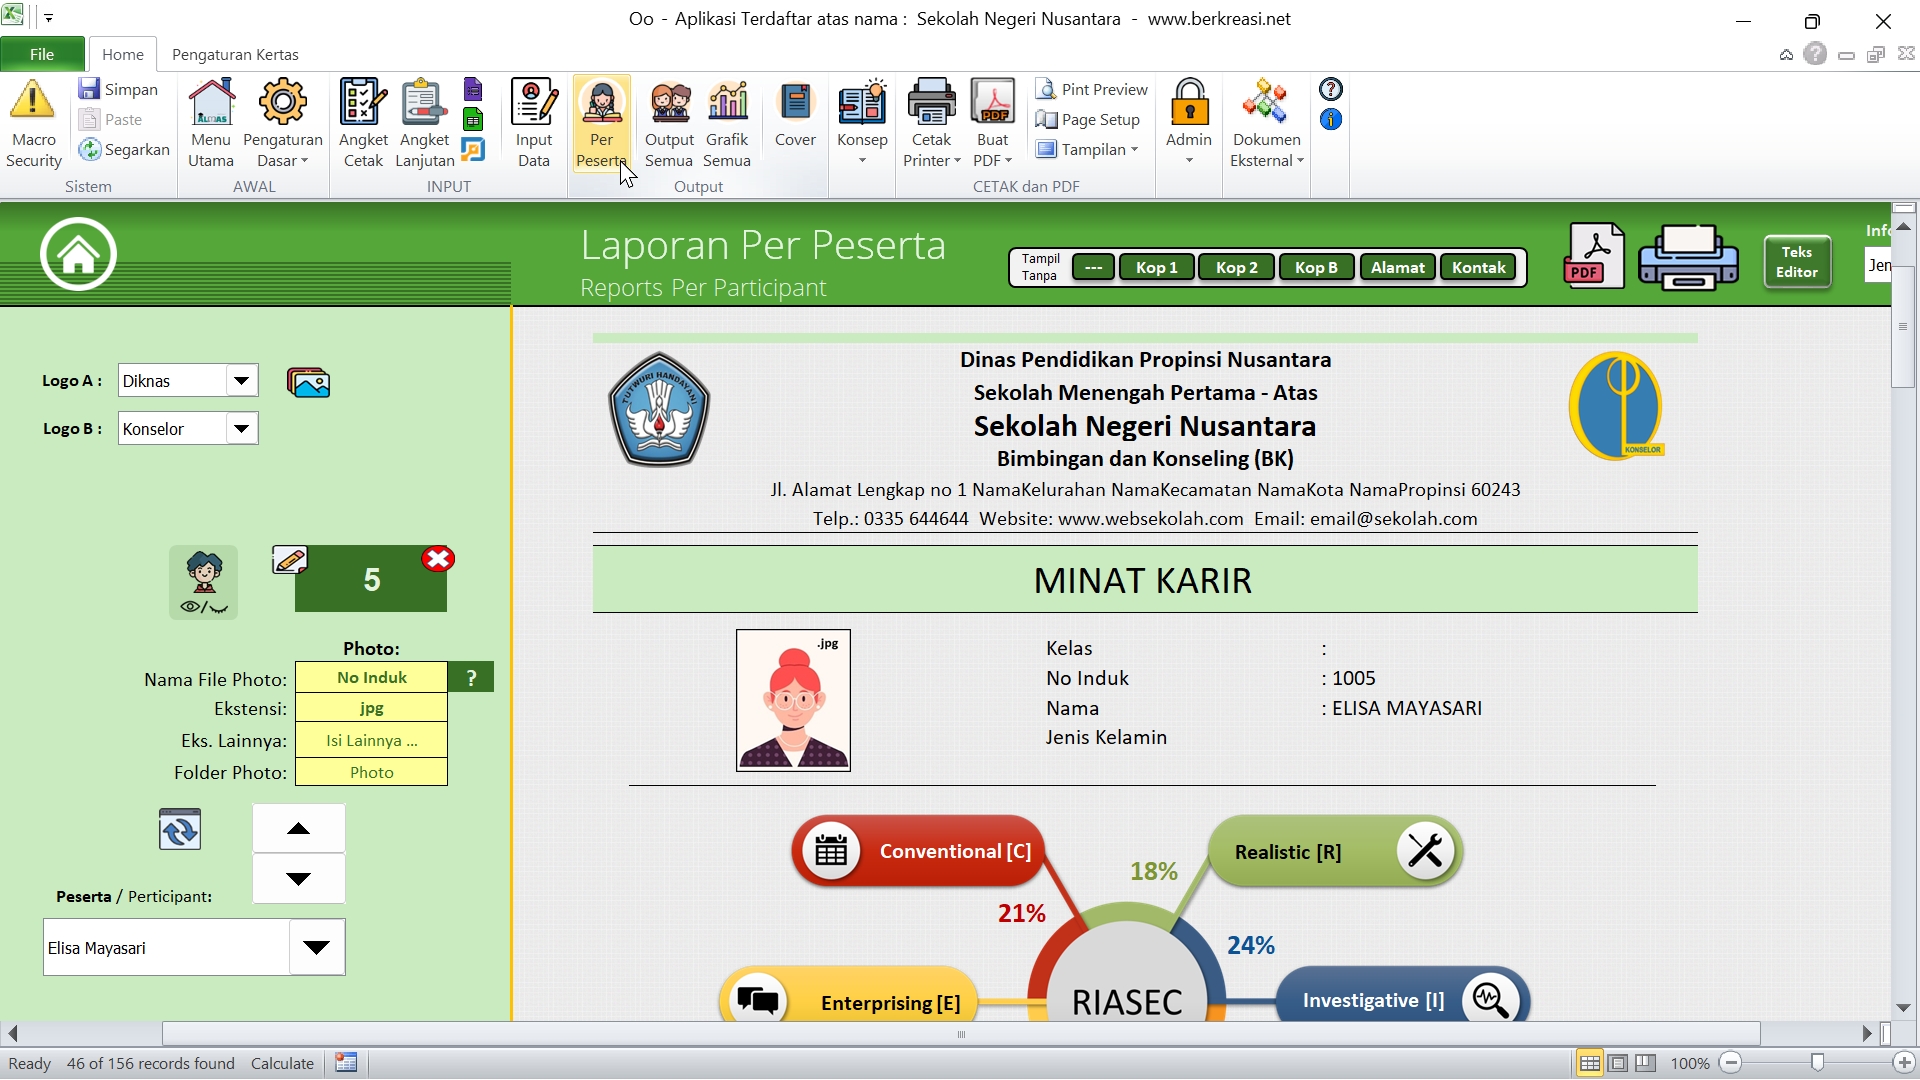Click the zoom slider handle in status bar
The image size is (1920, 1080).
tap(1817, 1063)
